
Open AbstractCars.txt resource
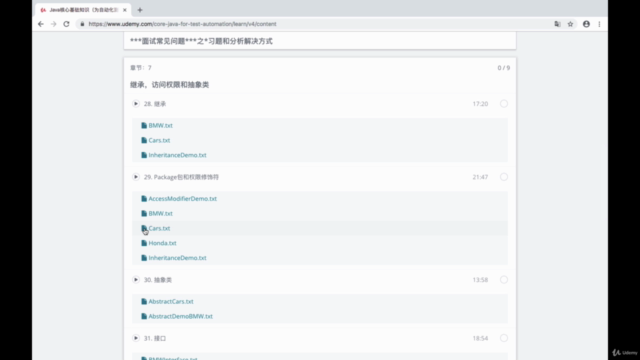(x=171, y=302)
